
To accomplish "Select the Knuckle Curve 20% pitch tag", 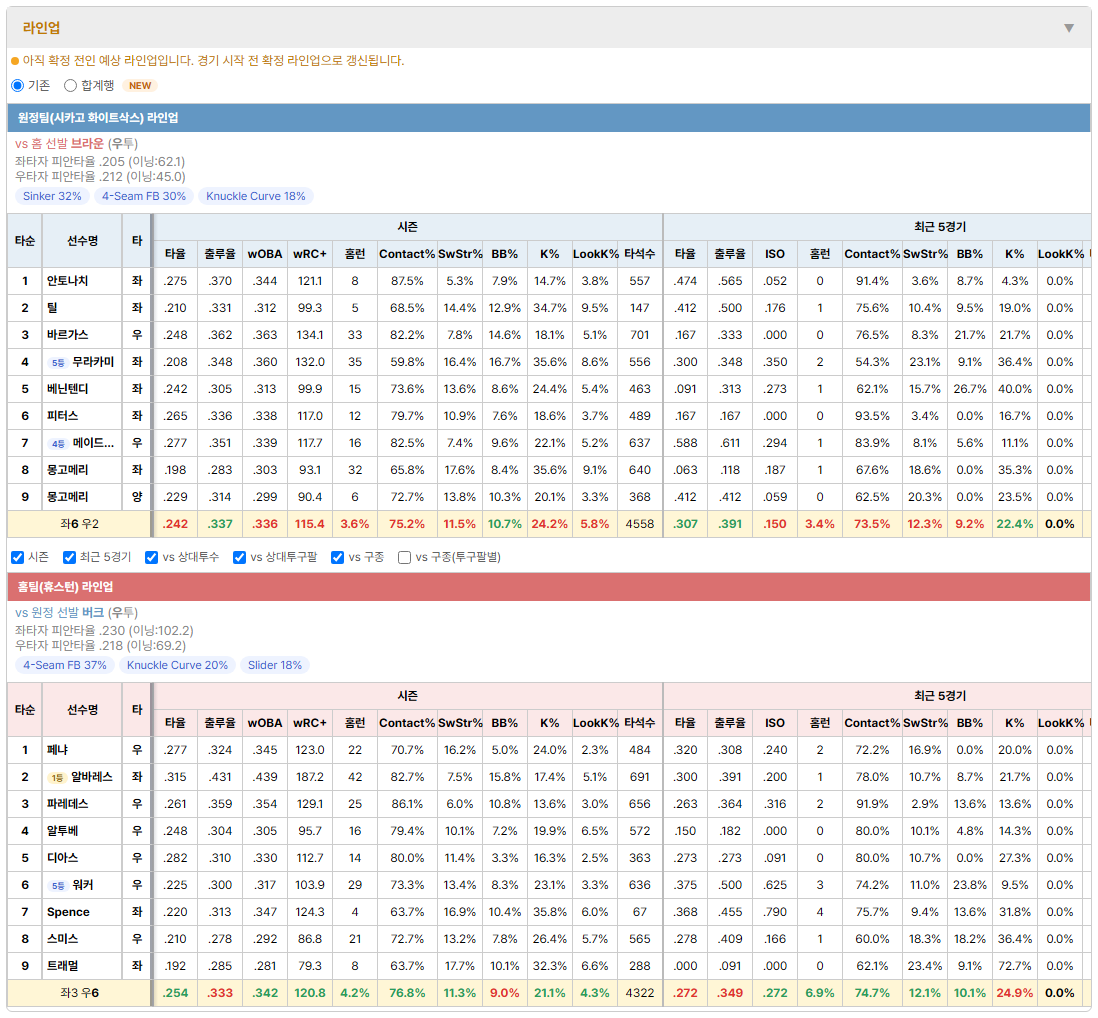I will coord(177,665).
